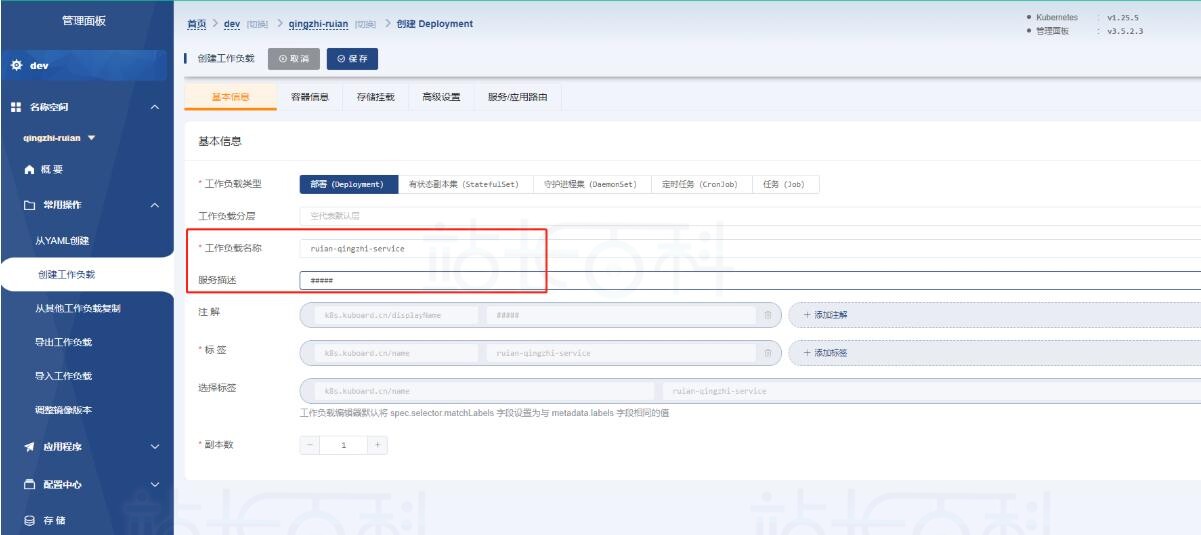
Task: Decrease replica count with minus button
Action: pos(311,445)
